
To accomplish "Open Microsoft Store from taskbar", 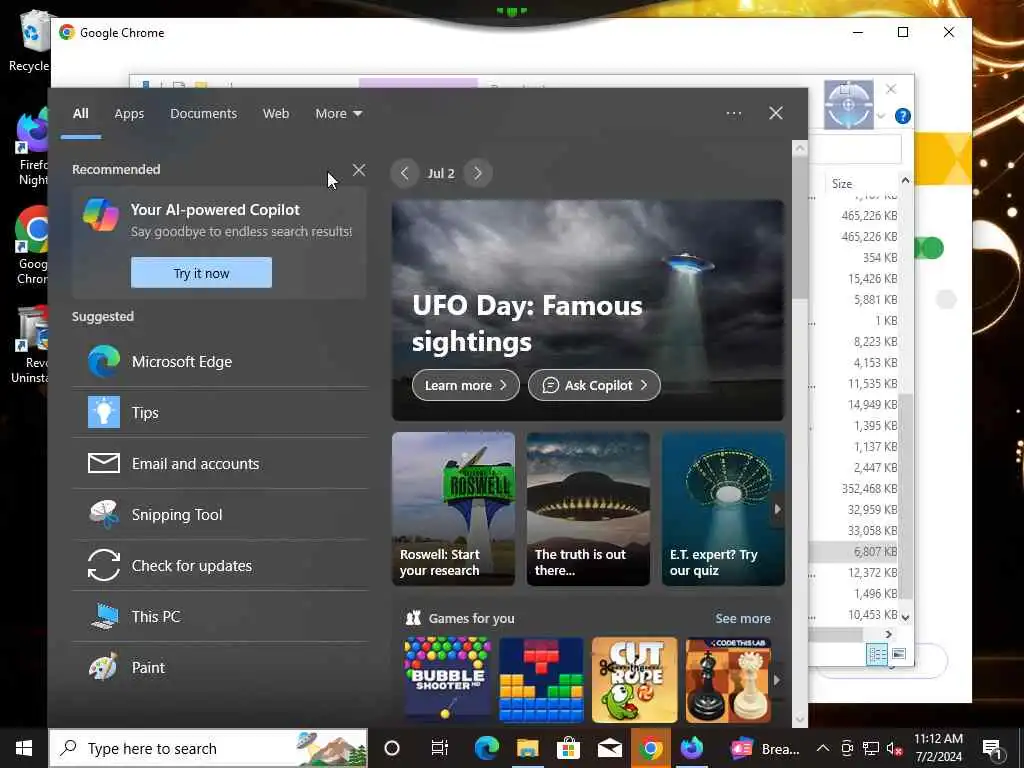I will pyautogui.click(x=568, y=748).
